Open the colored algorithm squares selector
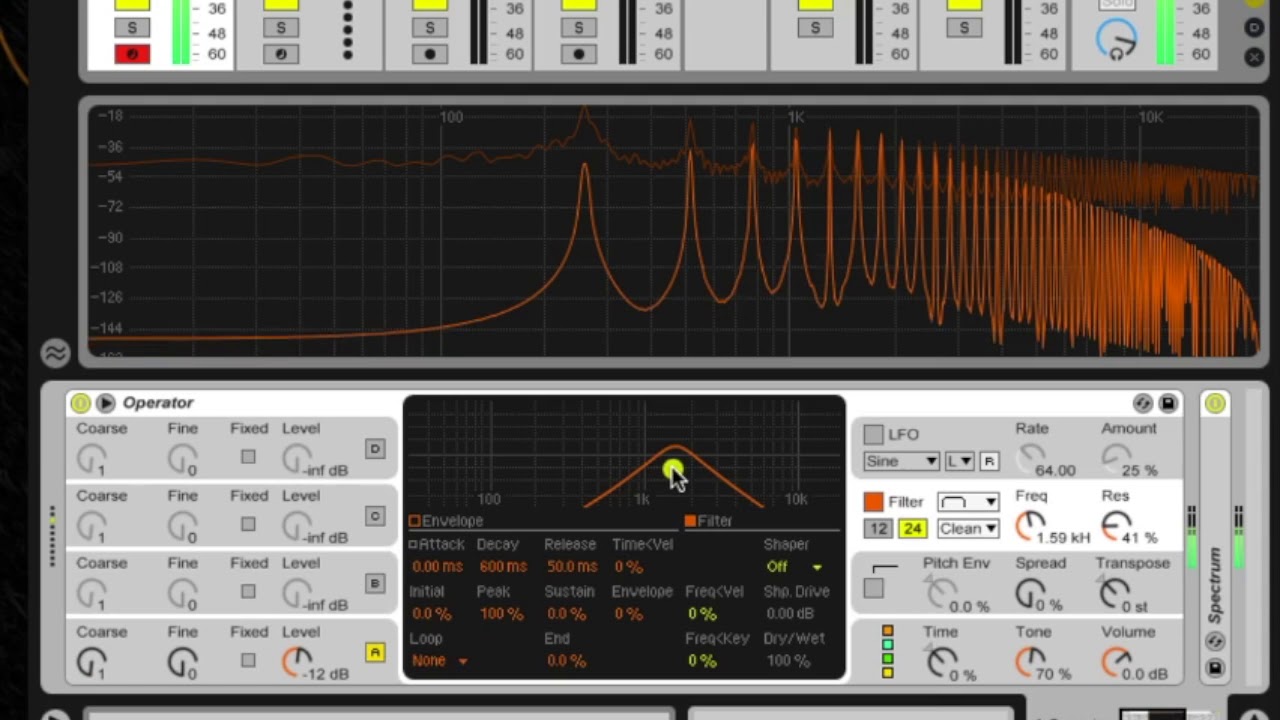The image size is (1280, 720). (x=887, y=651)
